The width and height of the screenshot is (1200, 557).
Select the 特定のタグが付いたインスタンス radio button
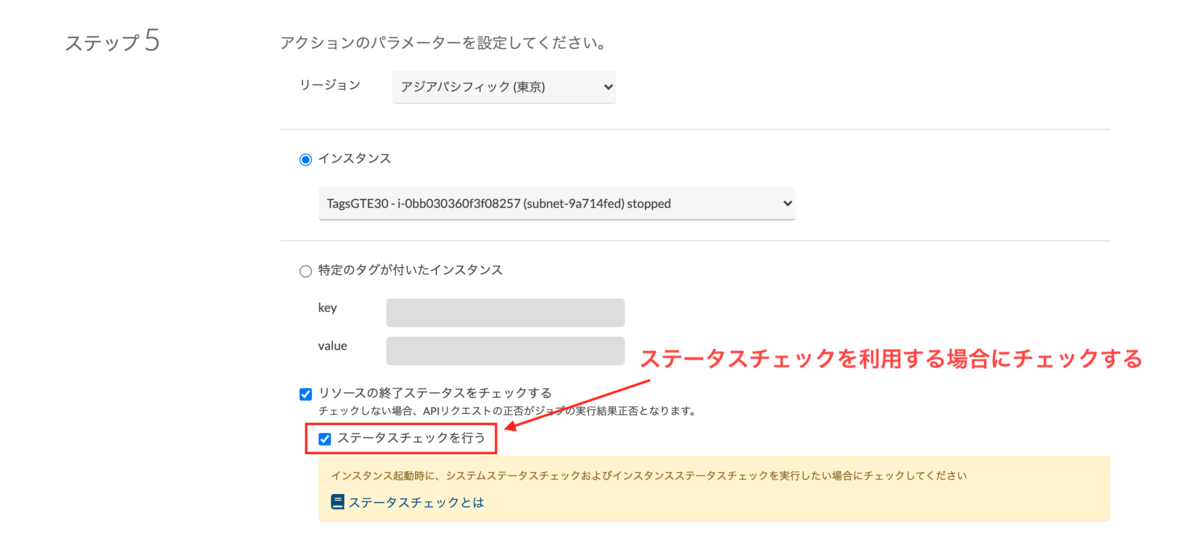[x=306, y=271]
